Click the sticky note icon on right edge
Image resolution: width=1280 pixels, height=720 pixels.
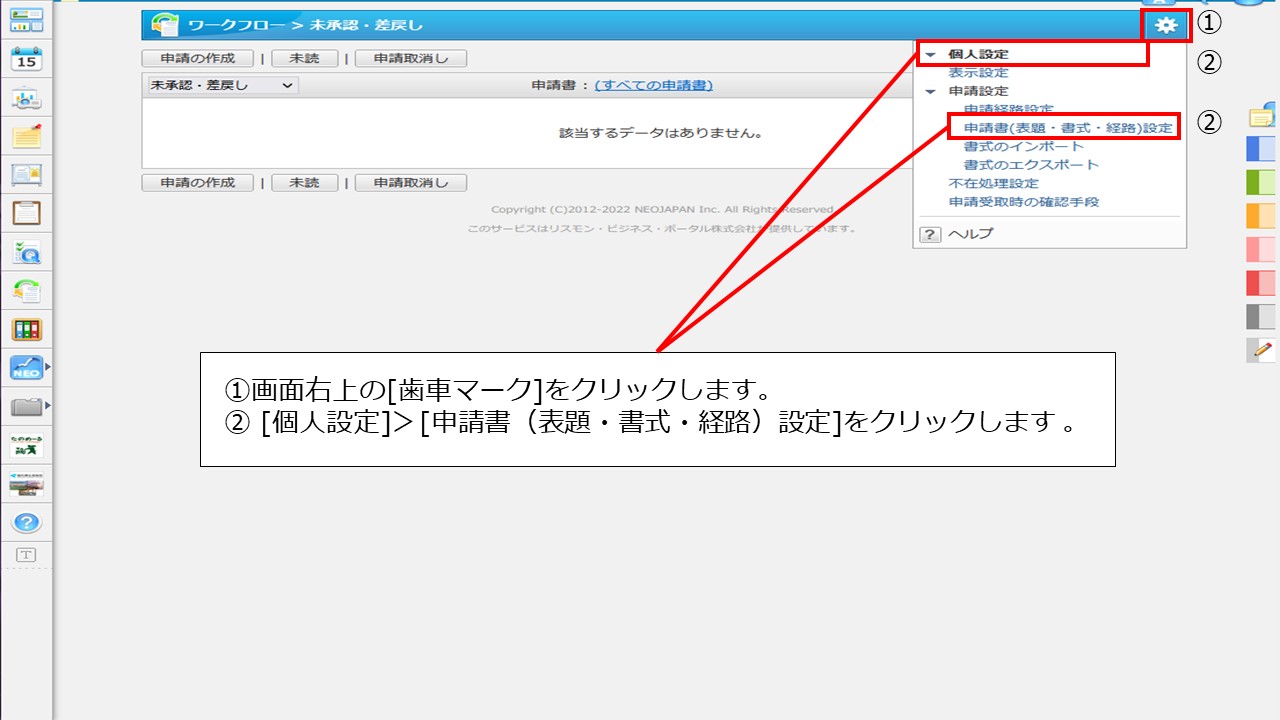[x=1264, y=116]
